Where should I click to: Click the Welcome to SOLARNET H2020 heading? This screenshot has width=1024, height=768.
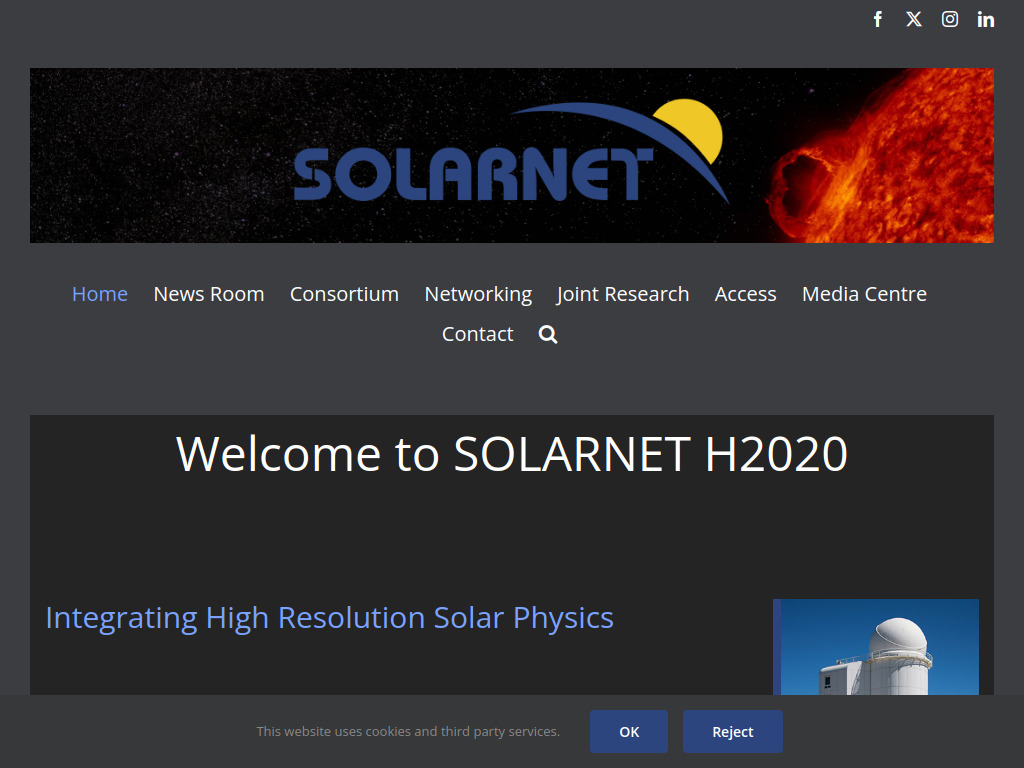point(512,455)
